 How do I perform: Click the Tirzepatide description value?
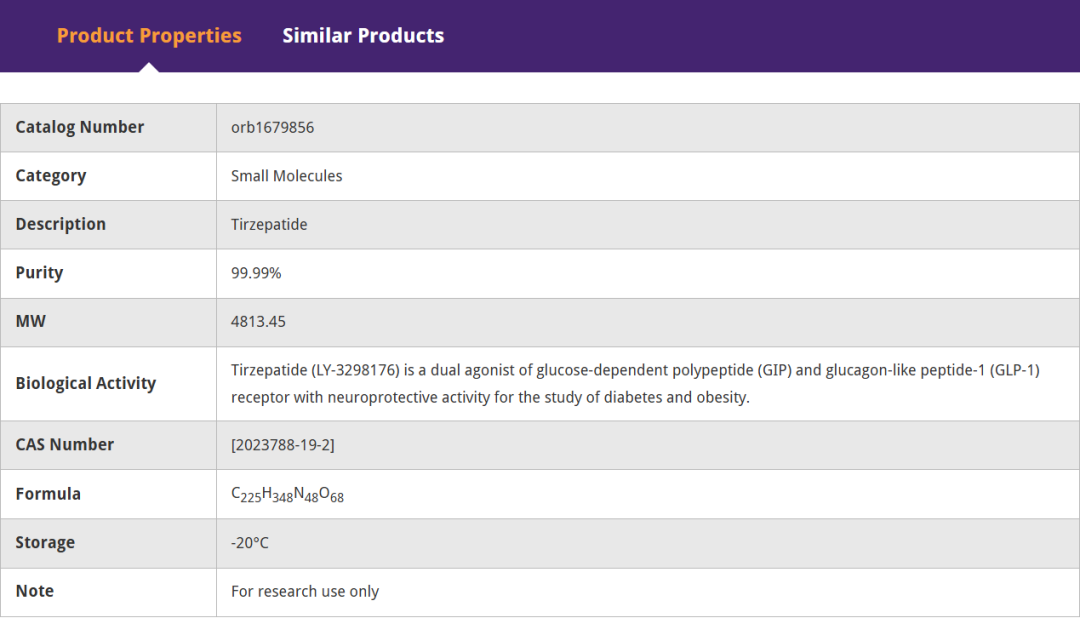click(x=269, y=224)
